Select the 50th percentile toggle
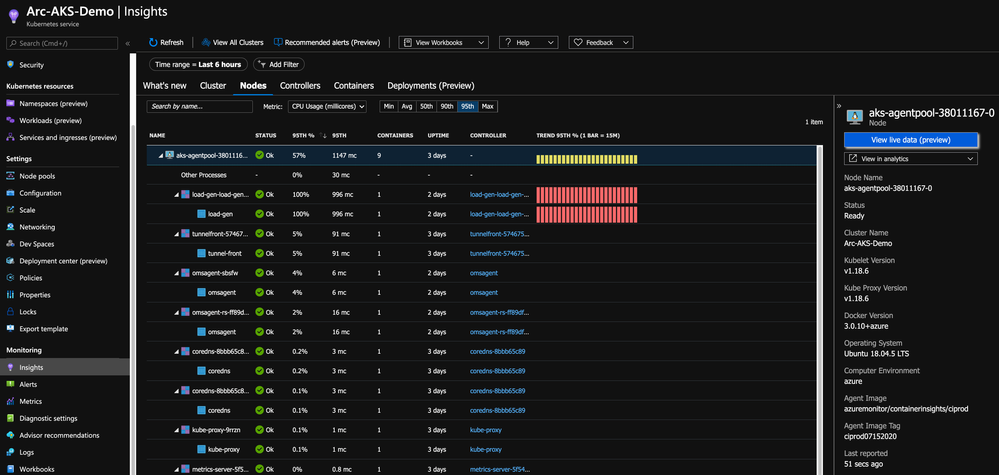The image size is (999, 475). [426, 106]
